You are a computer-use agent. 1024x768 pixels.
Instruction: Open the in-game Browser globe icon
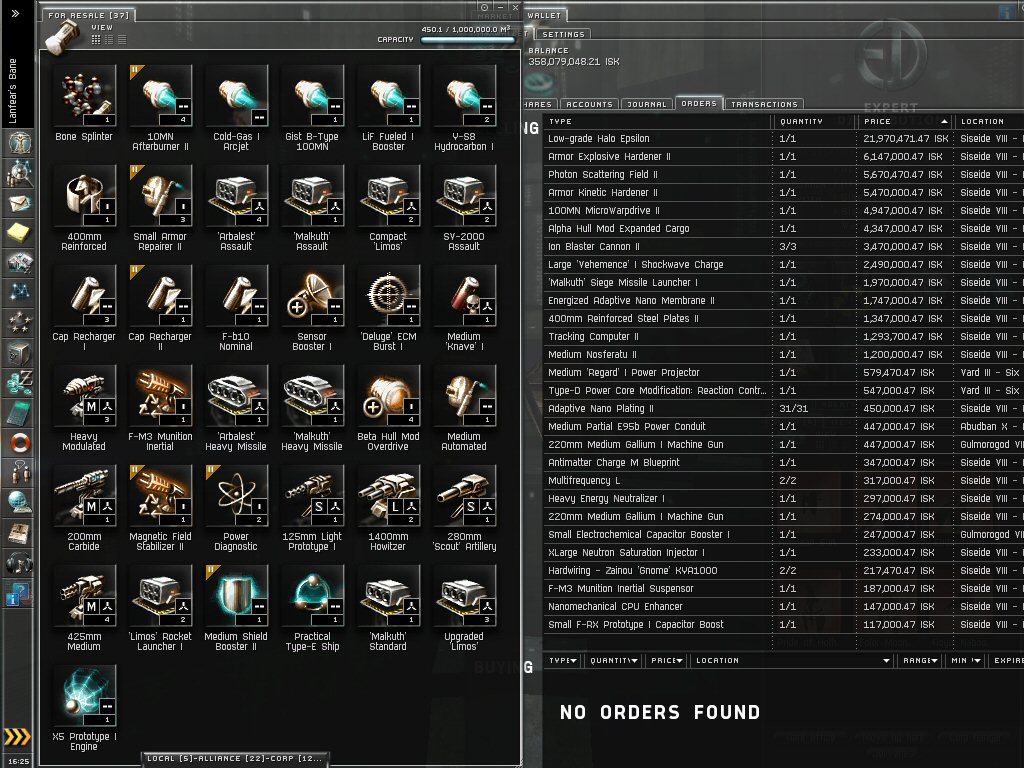(x=19, y=503)
